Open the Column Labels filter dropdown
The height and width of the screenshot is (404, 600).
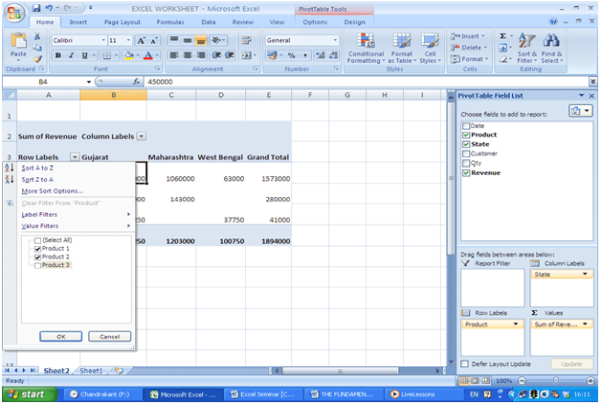pos(141,135)
